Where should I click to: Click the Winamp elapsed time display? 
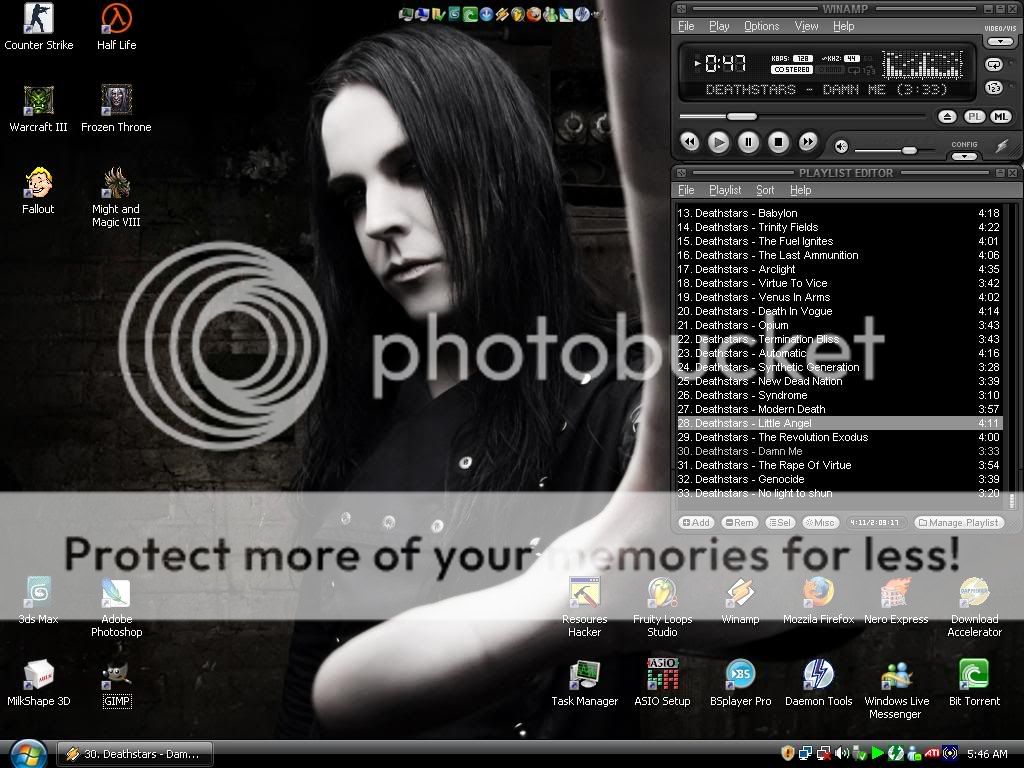pos(726,63)
